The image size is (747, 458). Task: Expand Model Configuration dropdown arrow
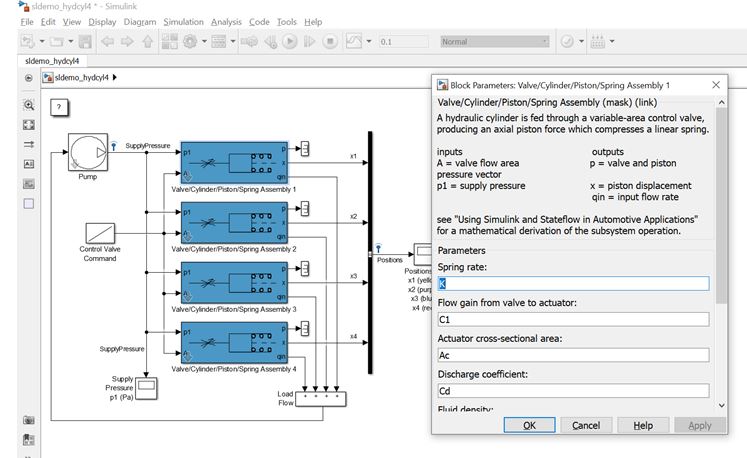tap(204, 41)
